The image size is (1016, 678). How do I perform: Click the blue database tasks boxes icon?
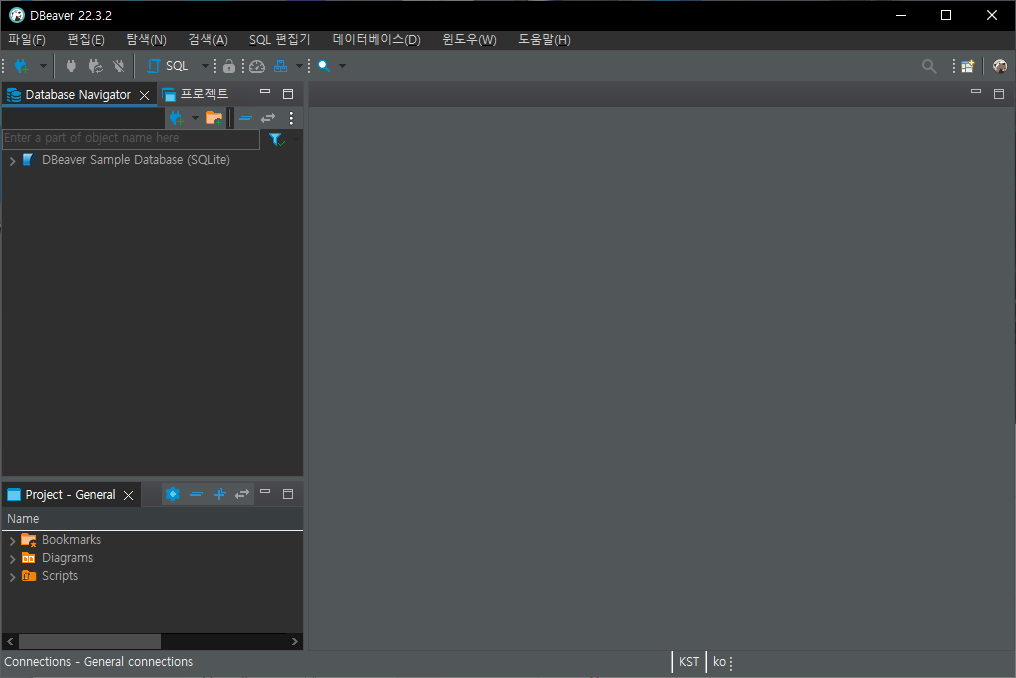tap(281, 66)
